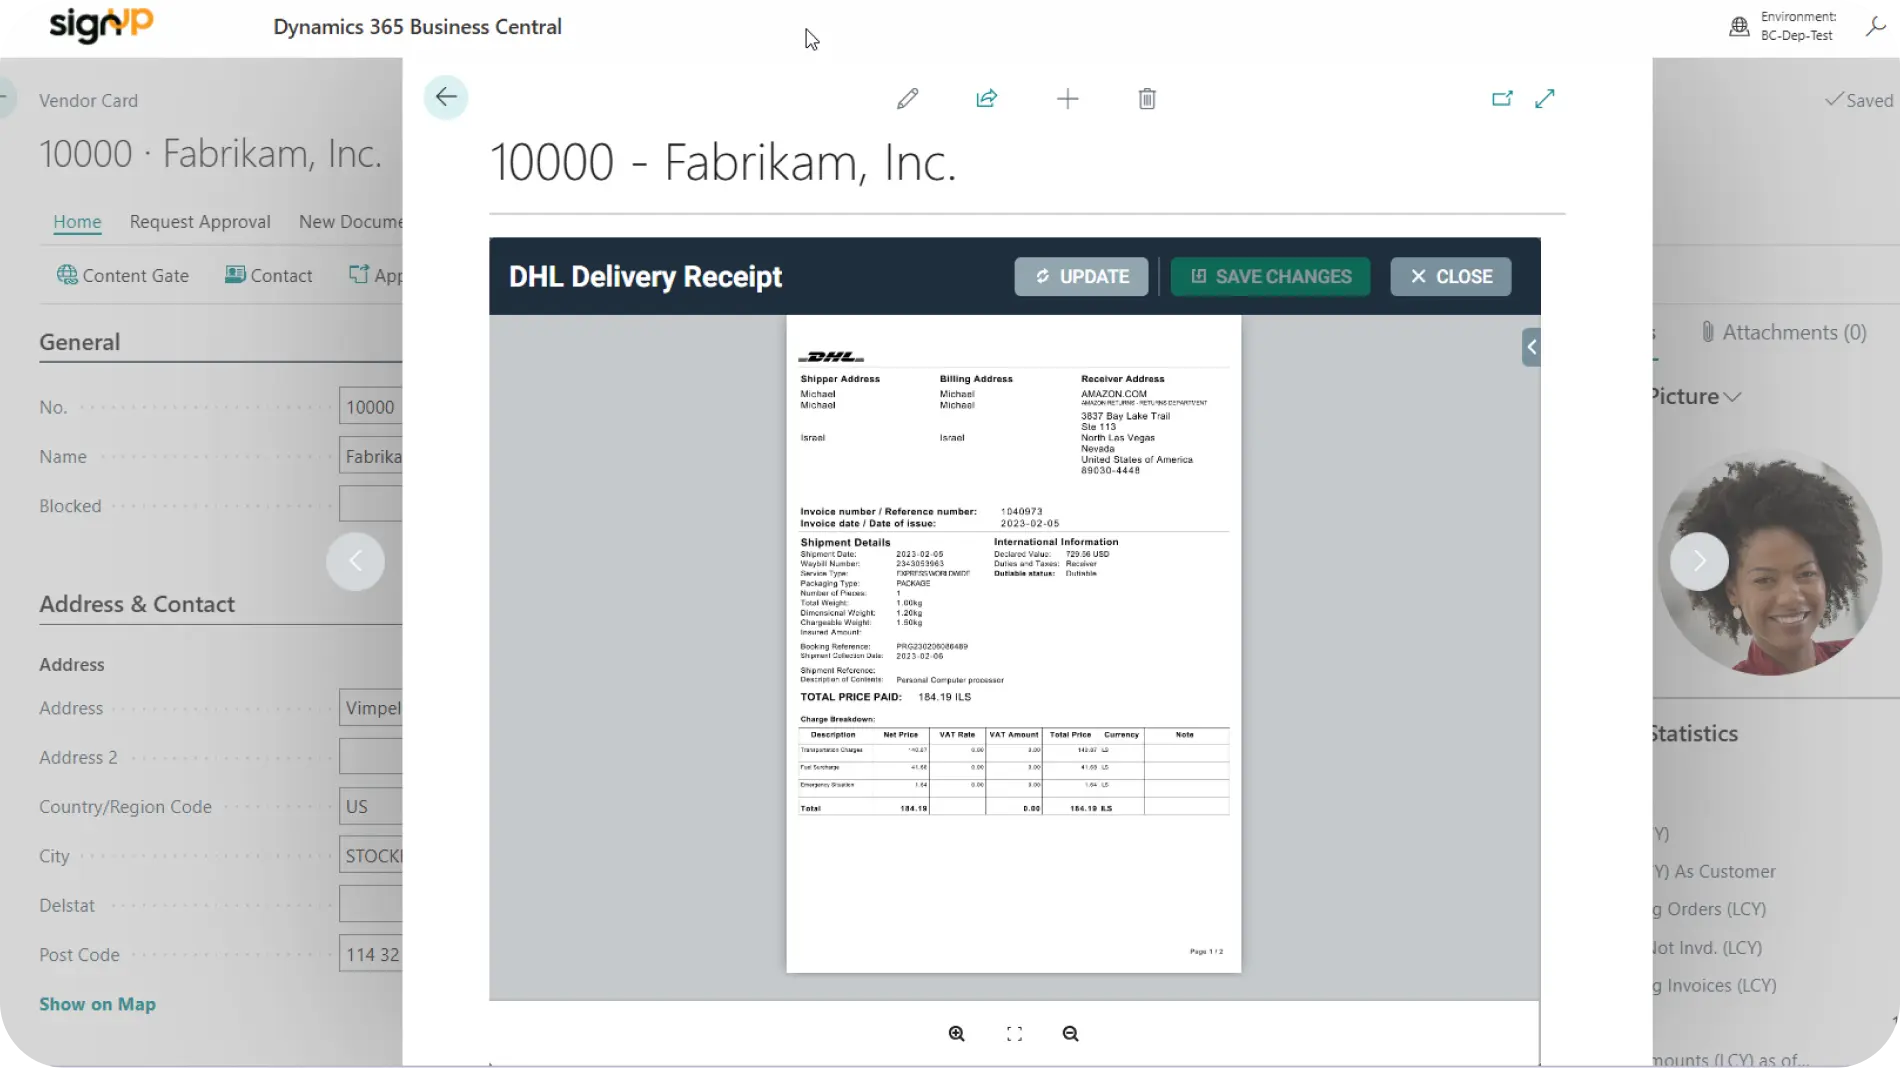This screenshot has height=1068, width=1900.
Task: Click the Saved status indicator
Action: (x=1859, y=100)
